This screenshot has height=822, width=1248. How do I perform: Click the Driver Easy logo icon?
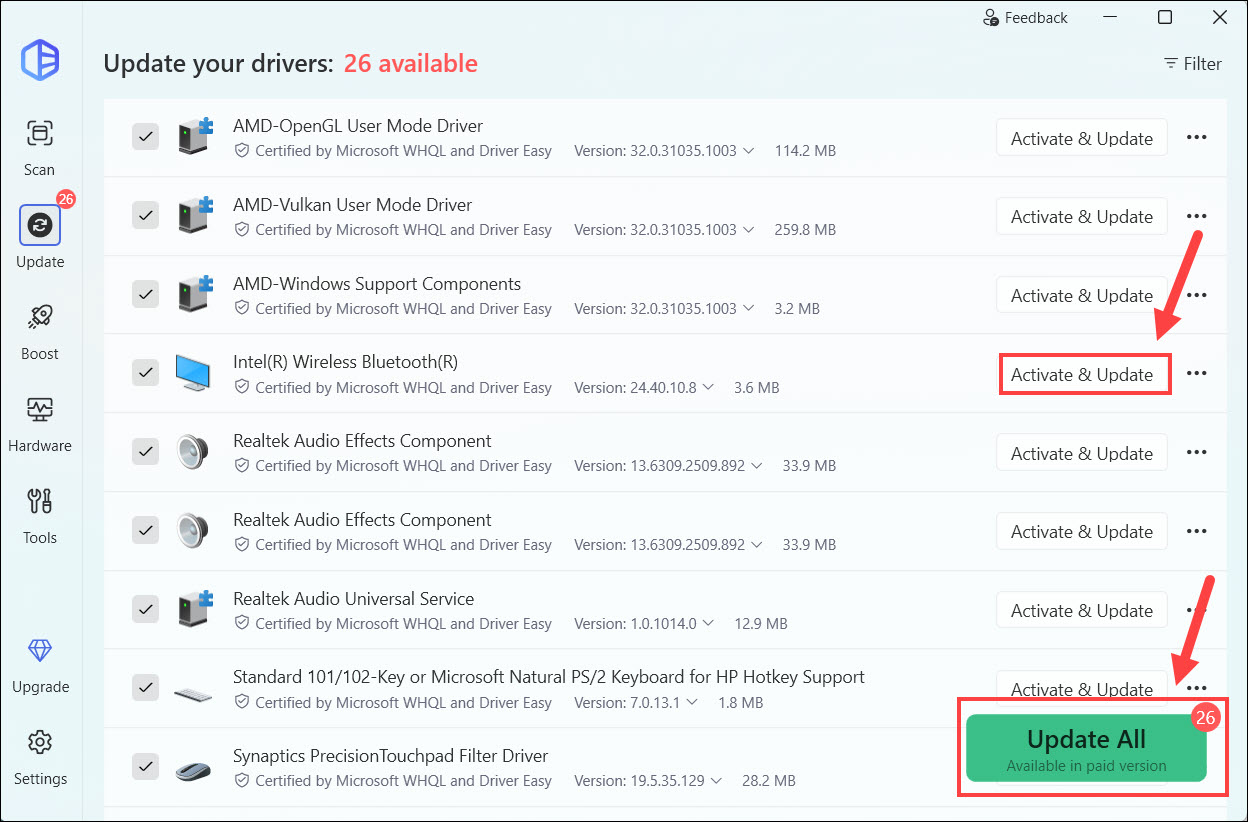click(40, 59)
